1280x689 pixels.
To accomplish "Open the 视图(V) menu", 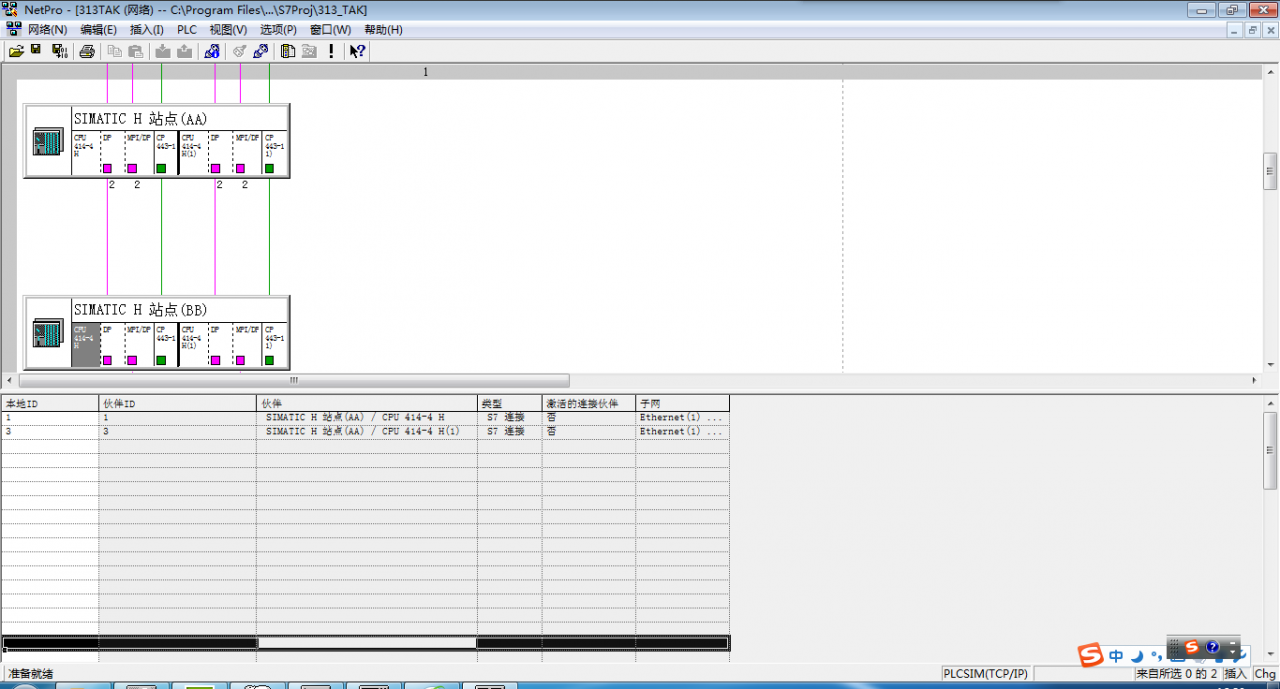I will (228, 30).
